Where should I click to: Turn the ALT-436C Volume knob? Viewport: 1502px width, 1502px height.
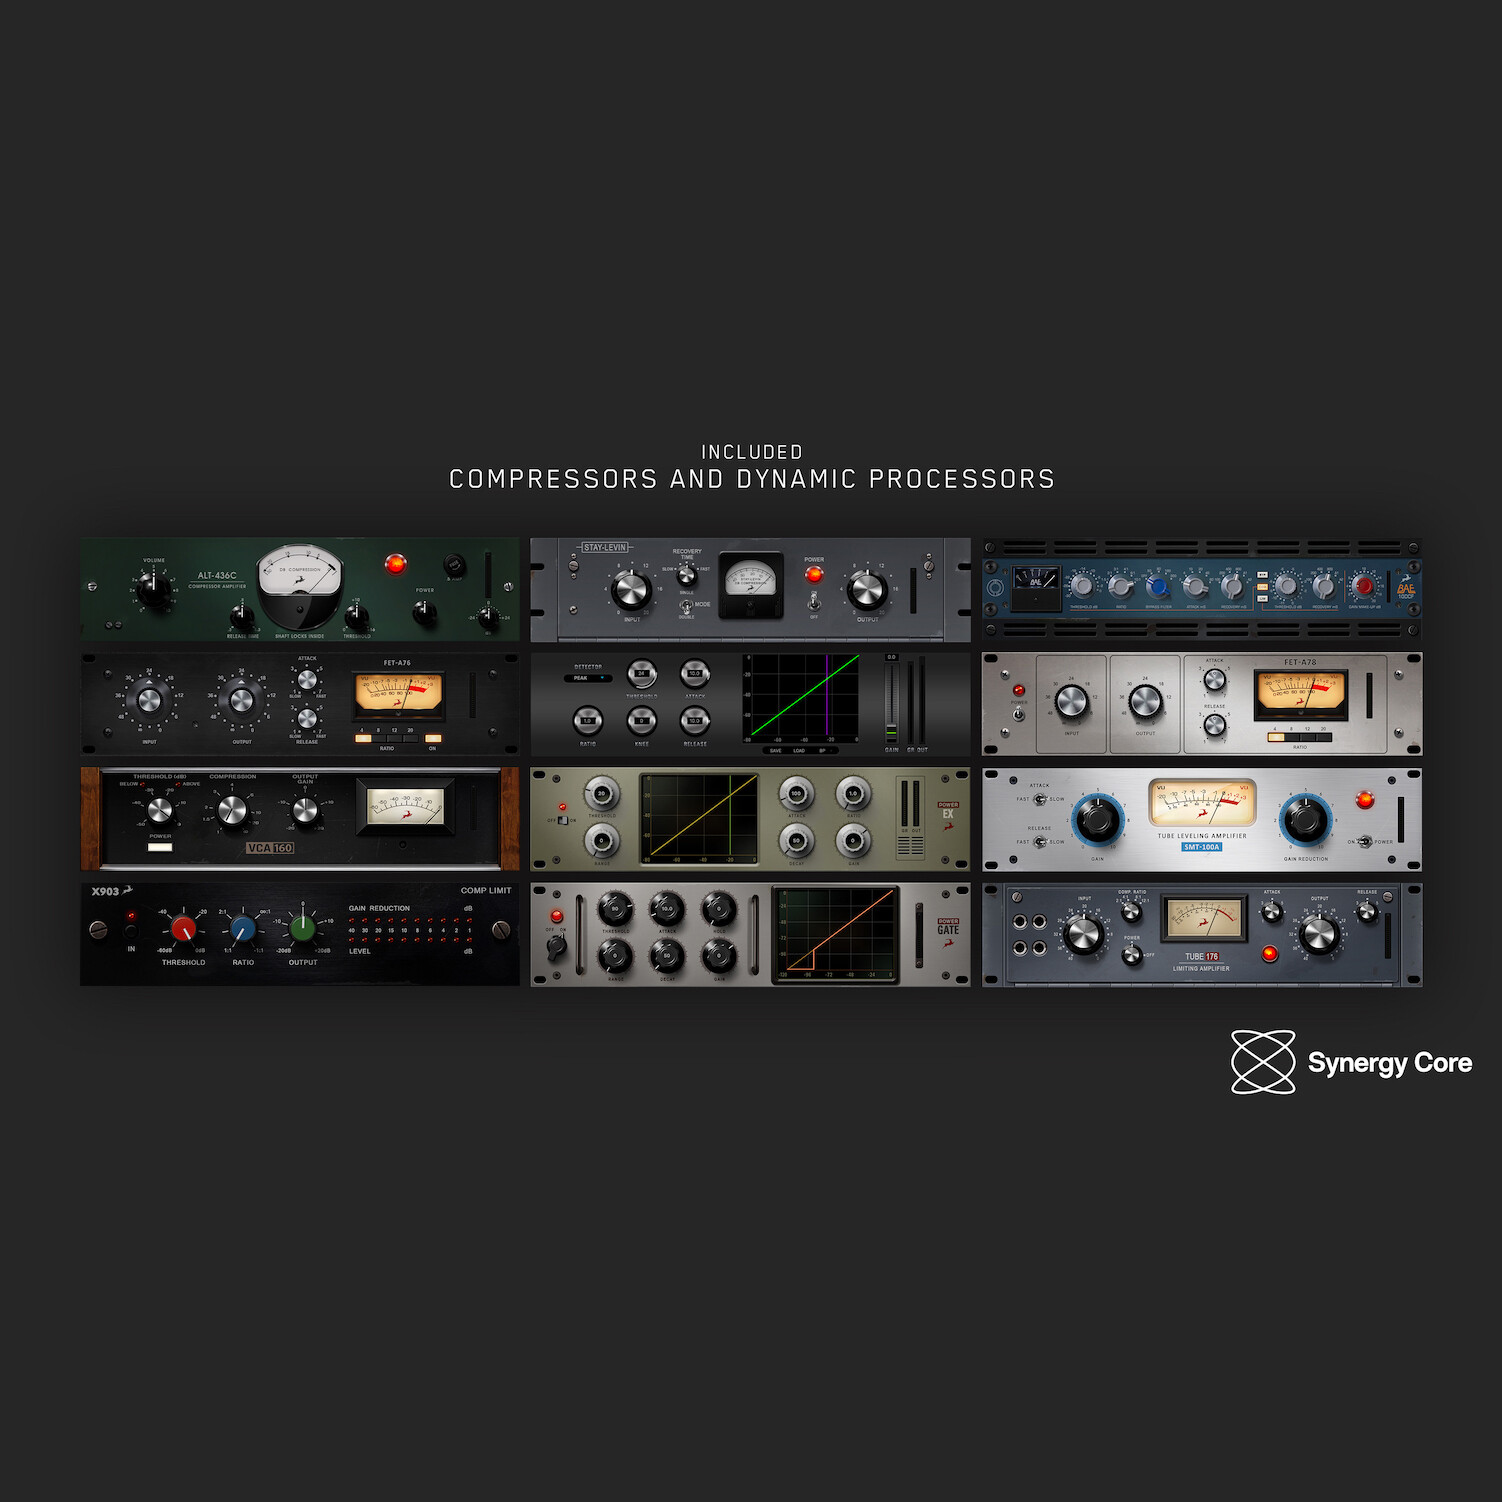(154, 589)
